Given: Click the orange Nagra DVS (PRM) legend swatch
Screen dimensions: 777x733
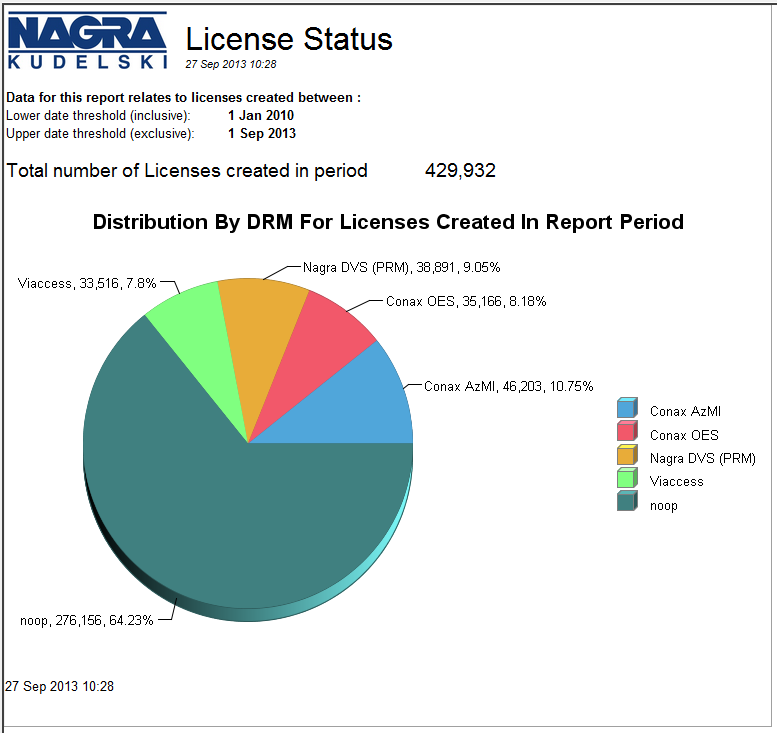Looking at the screenshot, I should [627, 457].
